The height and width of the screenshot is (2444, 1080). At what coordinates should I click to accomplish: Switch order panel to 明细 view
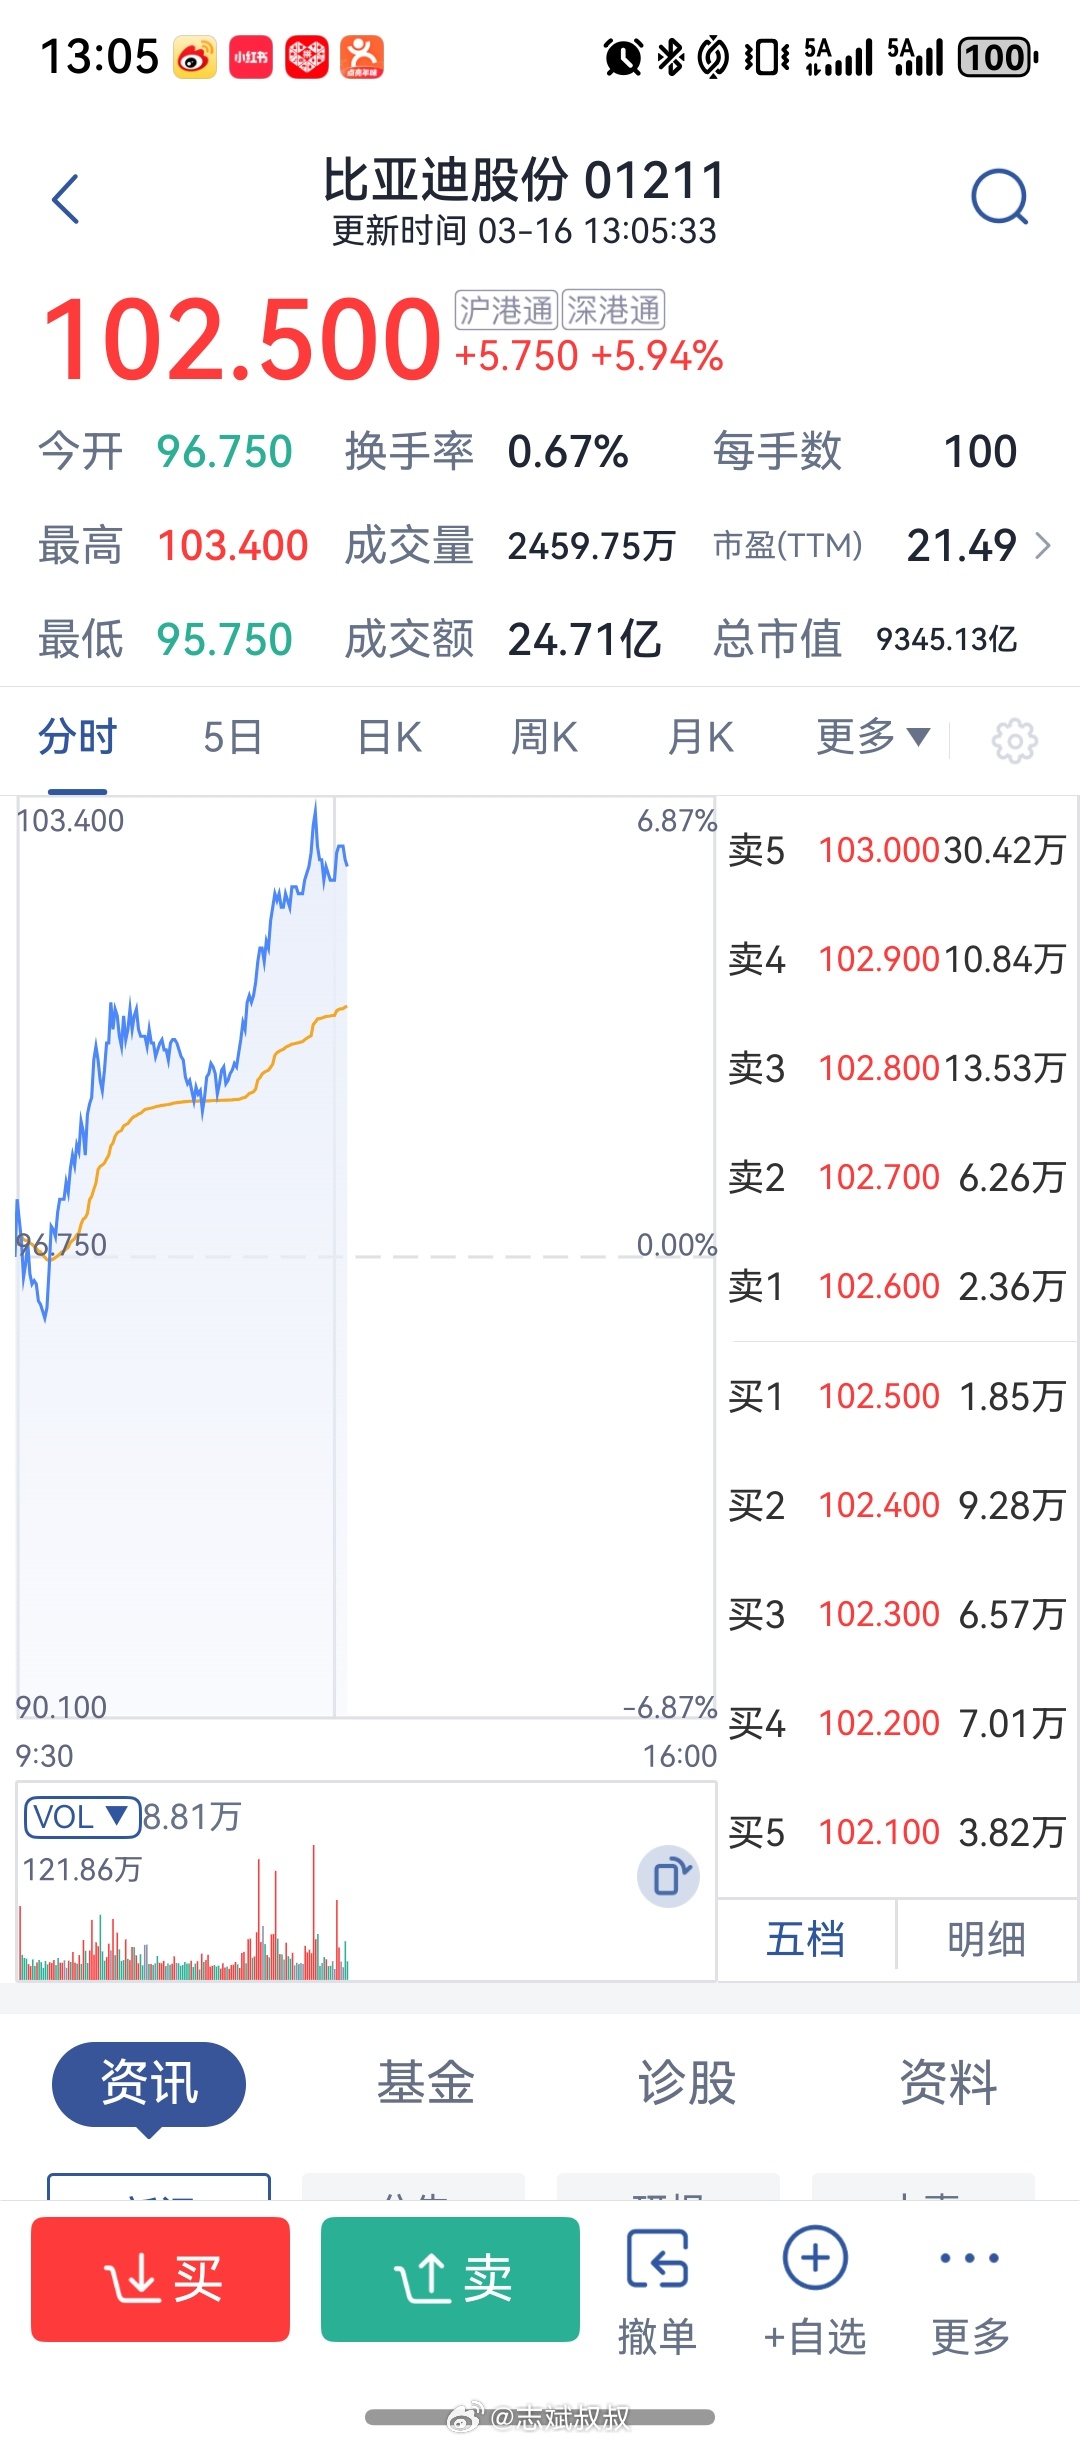click(x=986, y=1938)
